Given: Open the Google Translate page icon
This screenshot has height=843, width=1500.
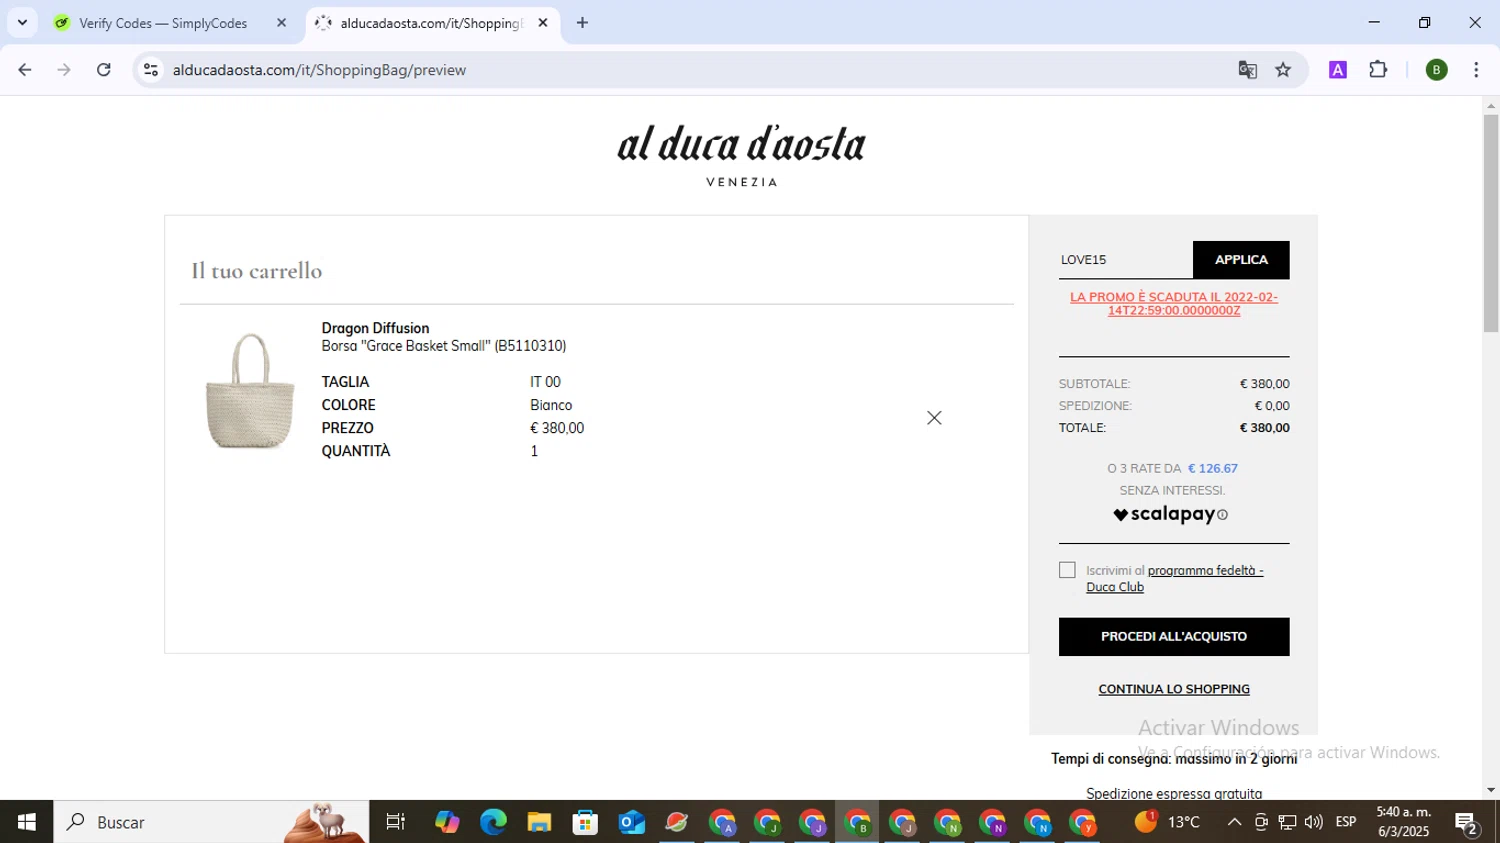Looking at the screenshot, I should click(x=1247, y=70).
